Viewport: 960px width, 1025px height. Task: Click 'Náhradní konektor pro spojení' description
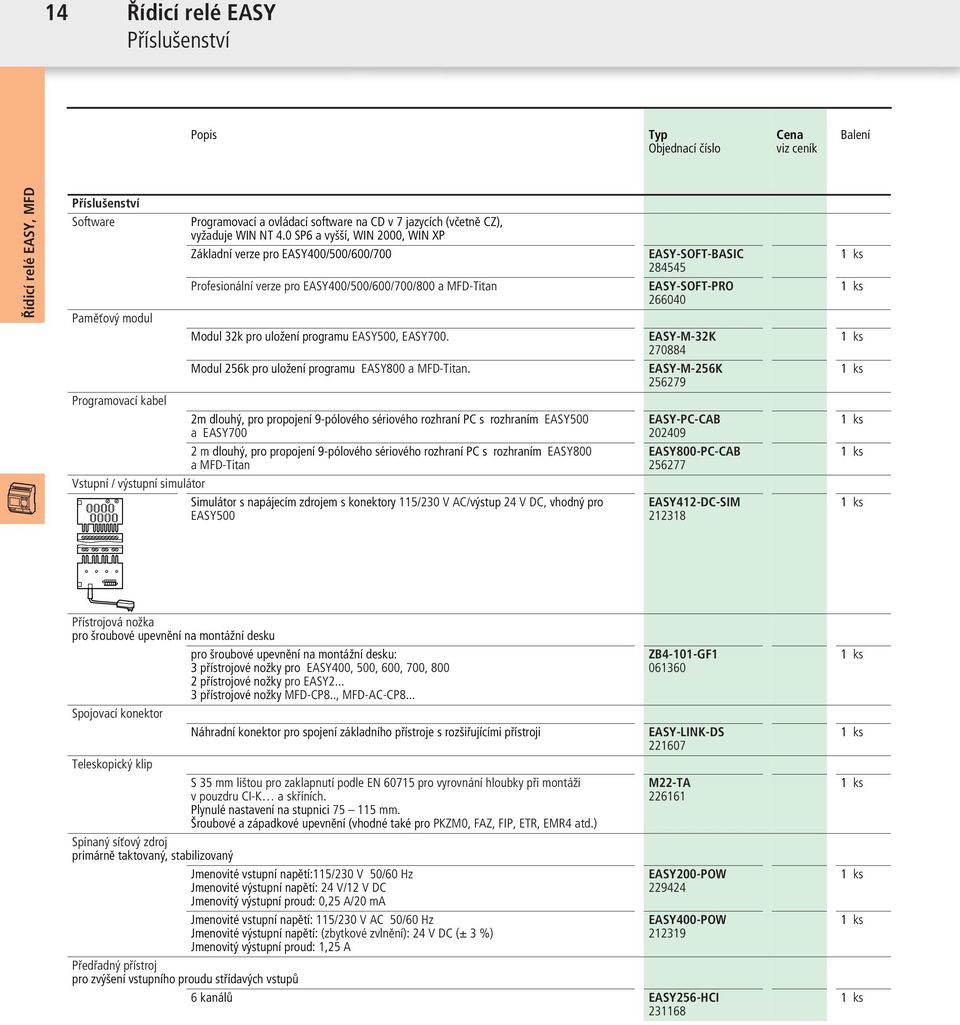[x=365, y=731]
